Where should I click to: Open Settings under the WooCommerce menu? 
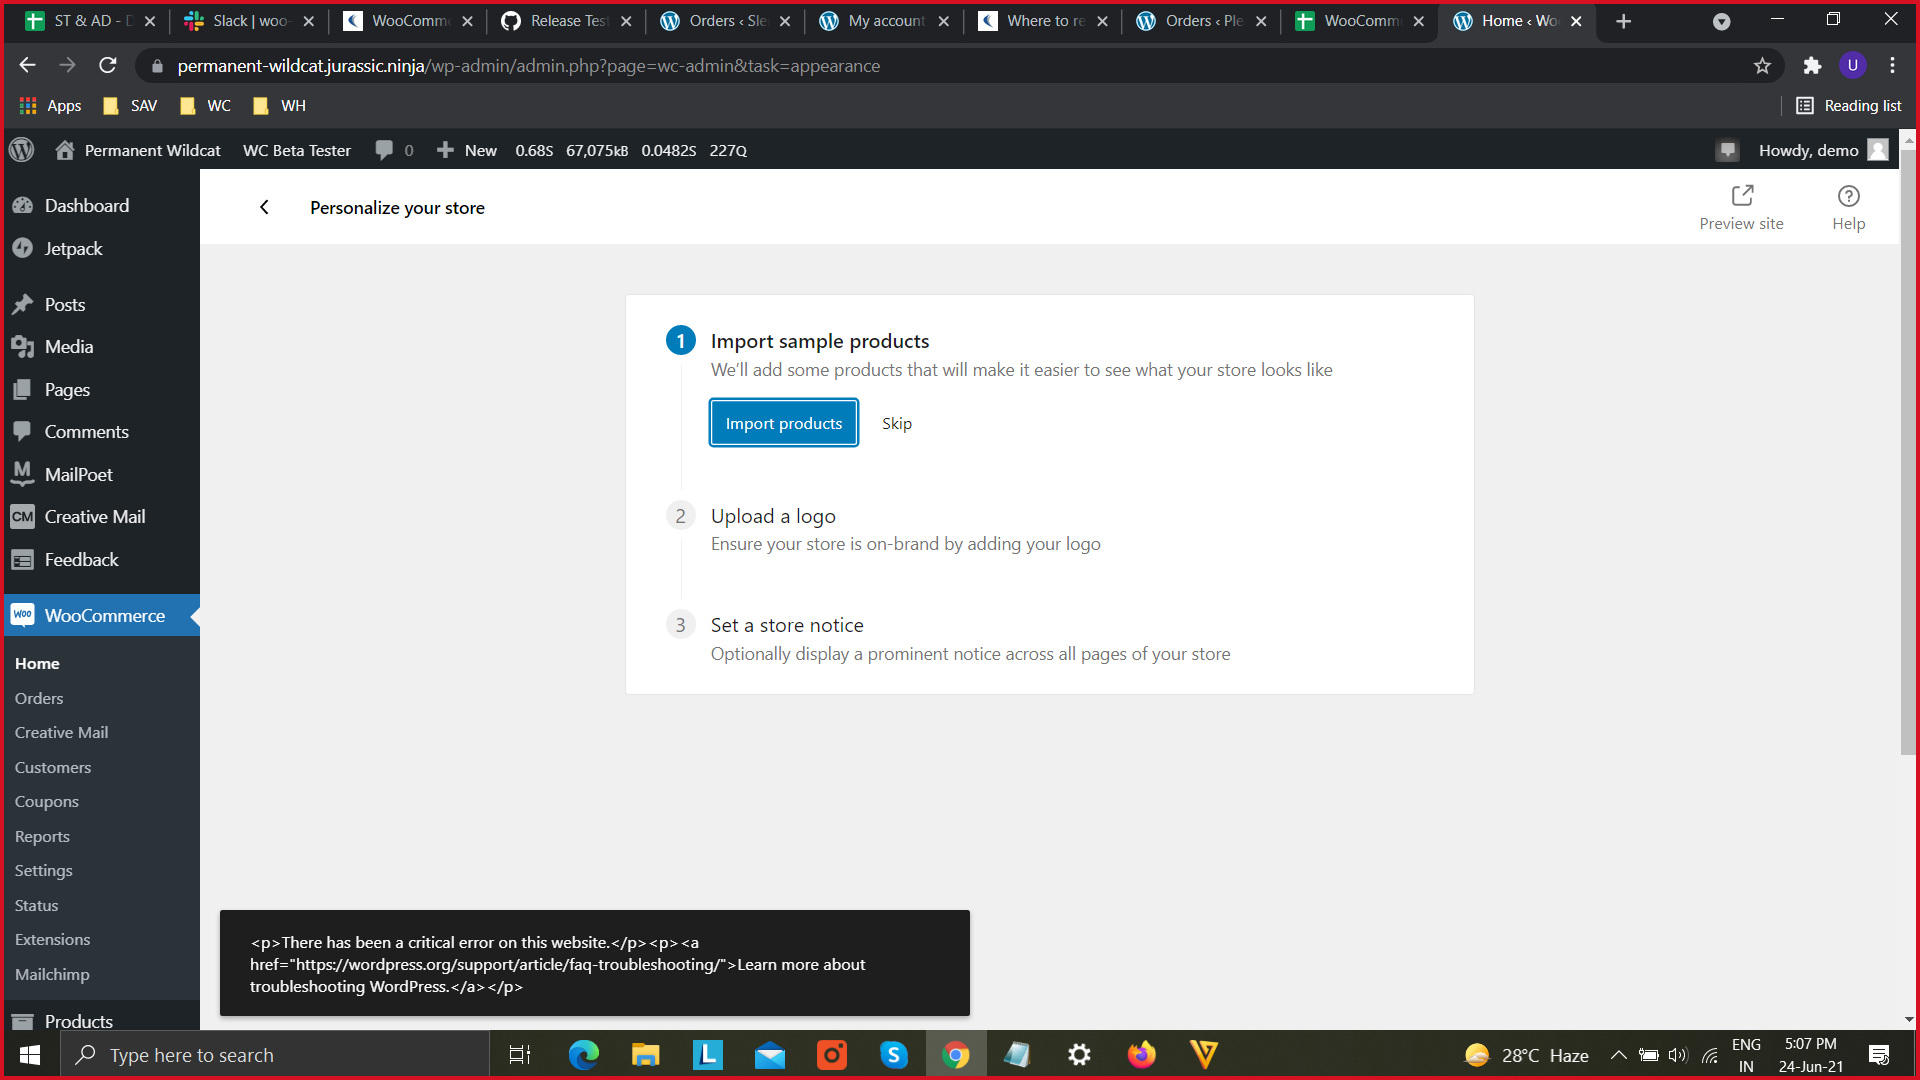tap(43, 870)
